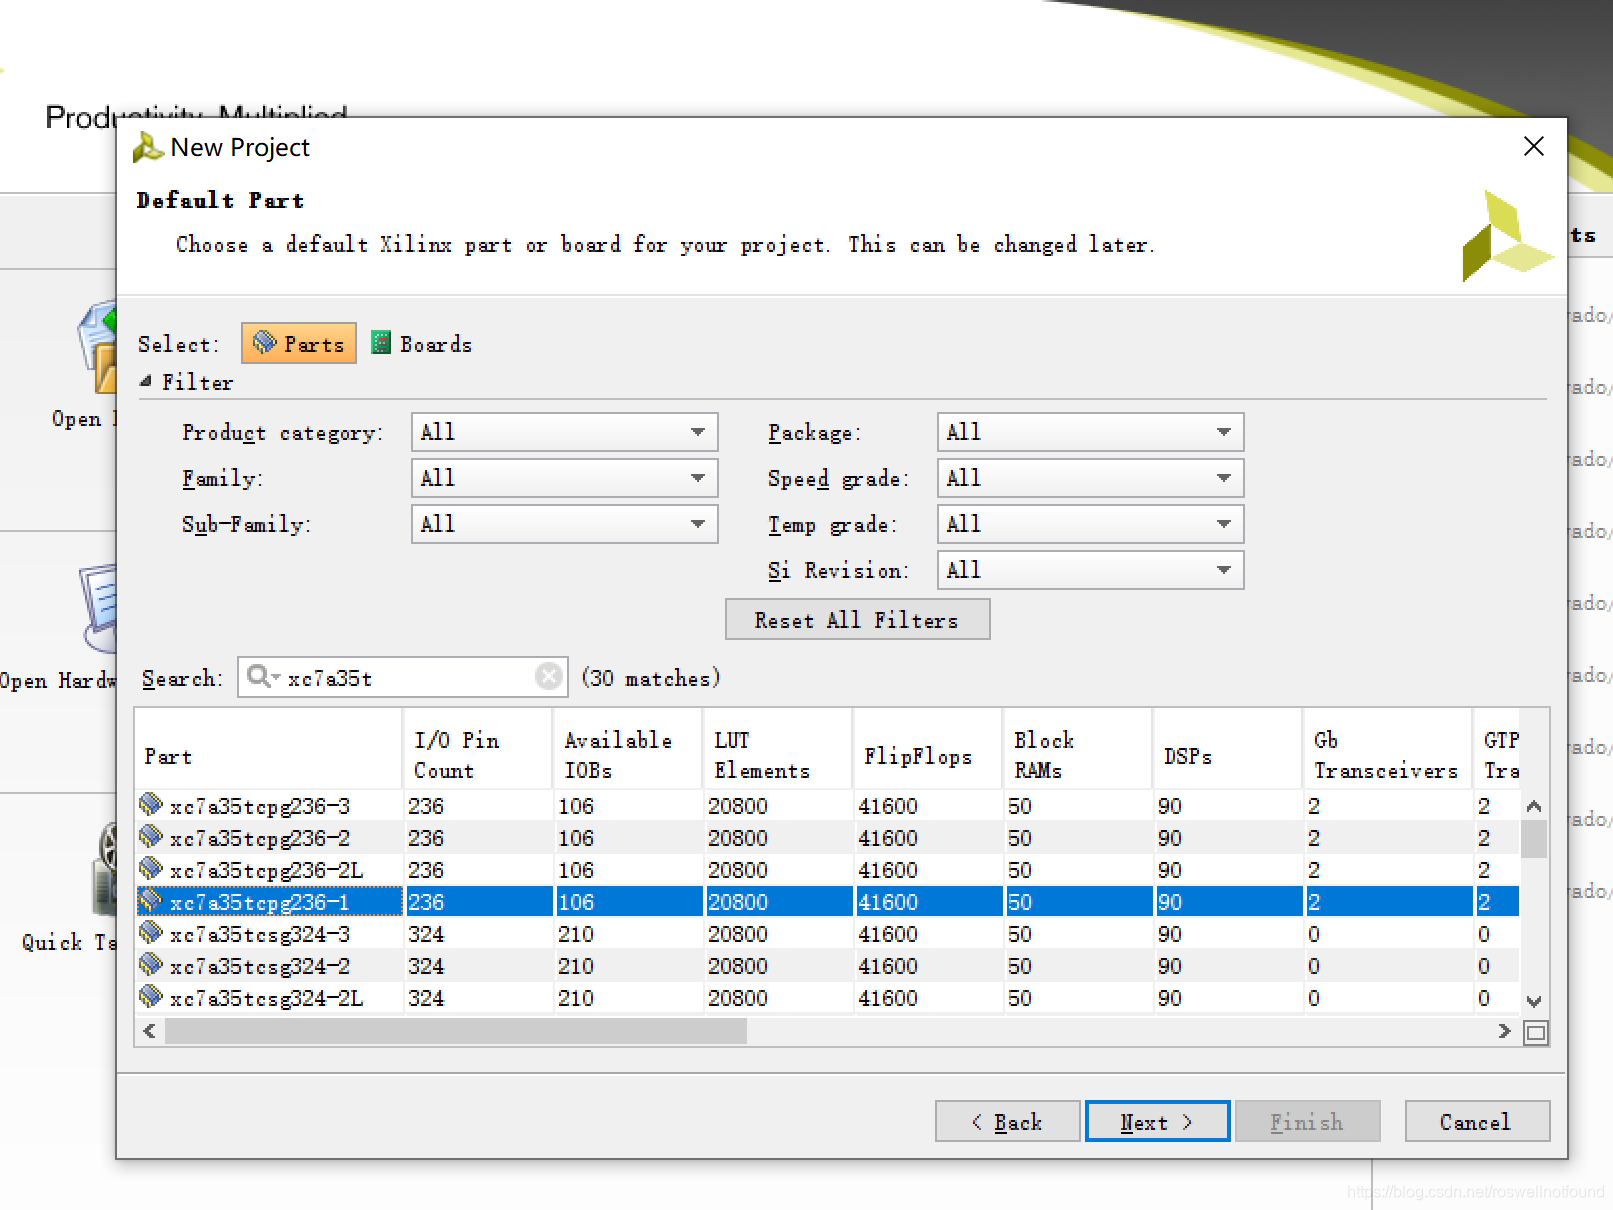Open Family dropdown
This screenshot has height=1210, width=1613.
click(x=564, y=478)
